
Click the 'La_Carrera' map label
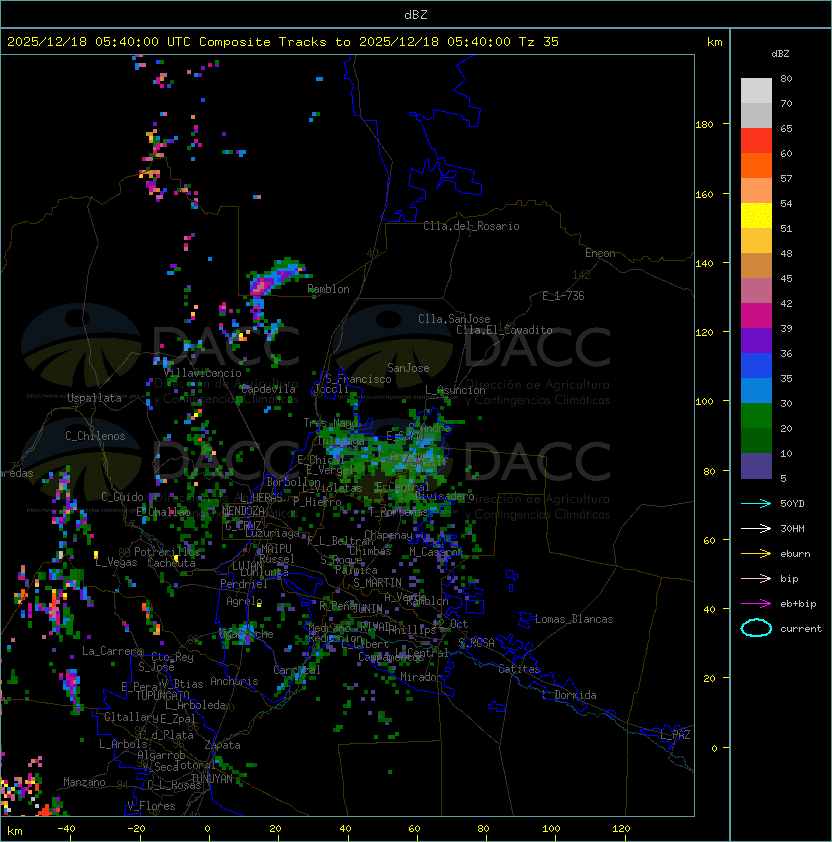coord(112,651)
